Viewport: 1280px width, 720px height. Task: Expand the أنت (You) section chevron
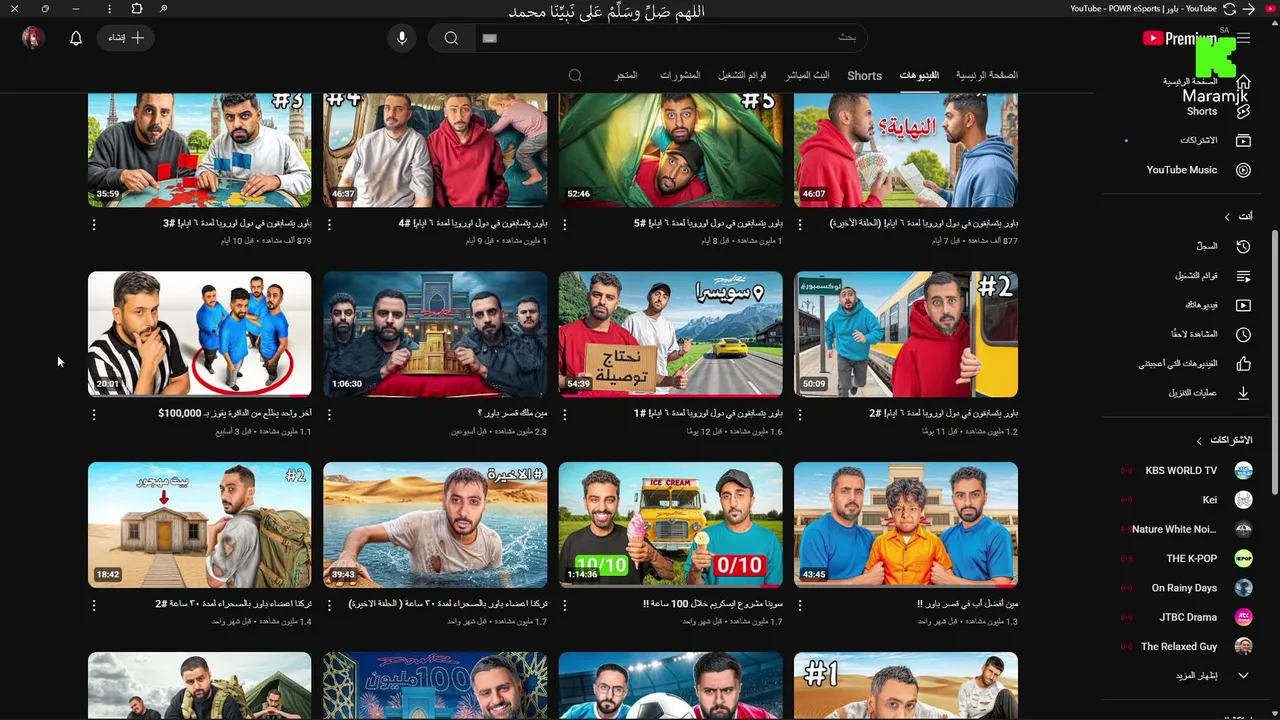(x=1227, y=216)
